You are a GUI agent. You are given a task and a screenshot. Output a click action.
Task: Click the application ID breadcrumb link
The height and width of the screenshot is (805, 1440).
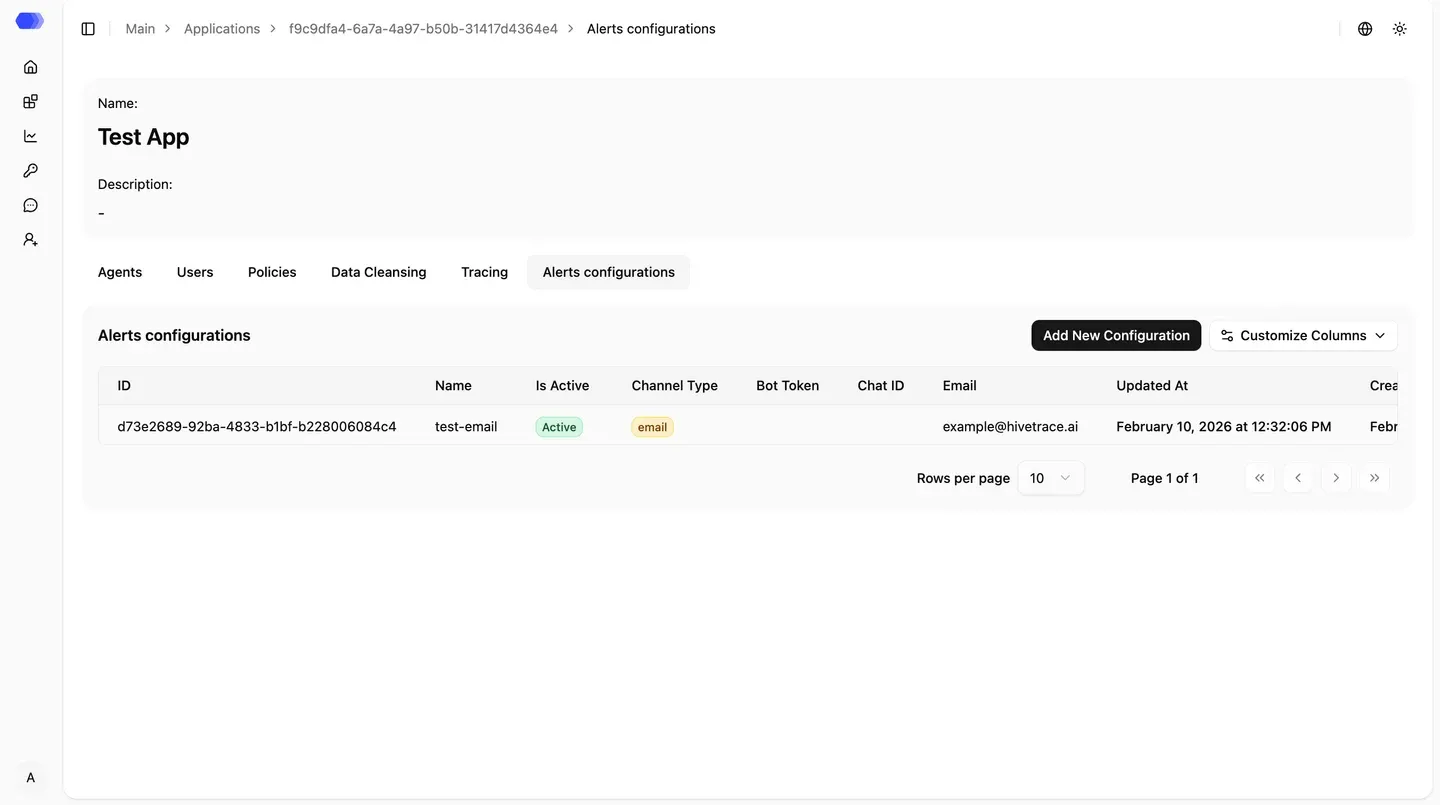pos(423,29)
